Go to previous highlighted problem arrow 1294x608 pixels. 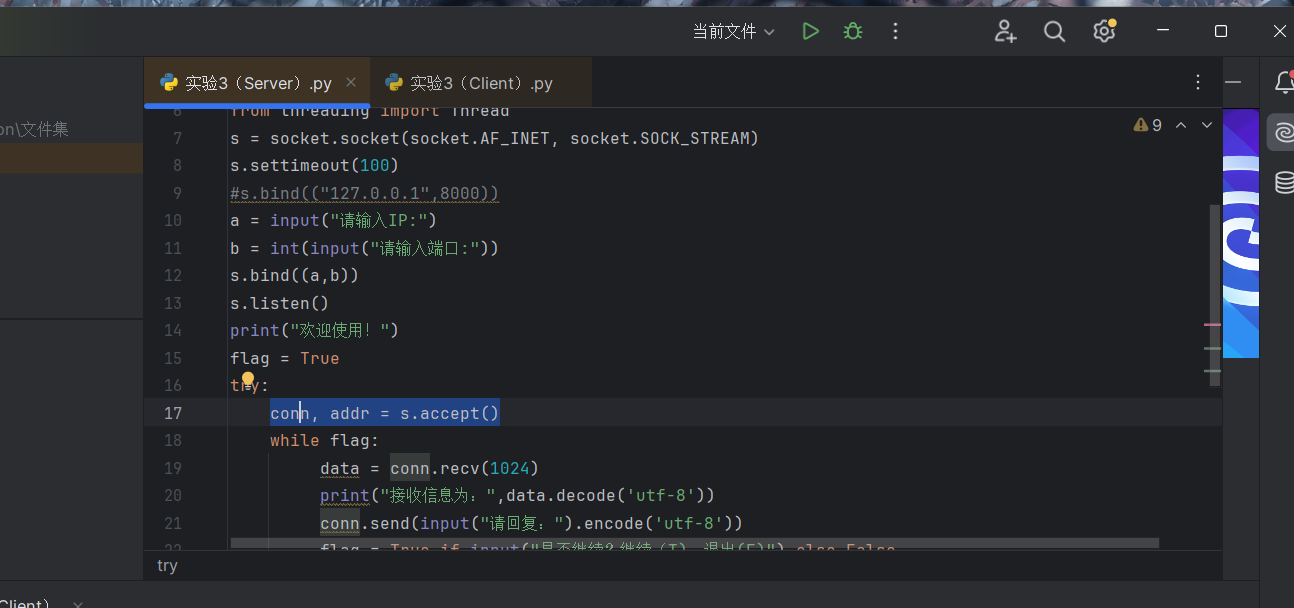point(1181,125)
